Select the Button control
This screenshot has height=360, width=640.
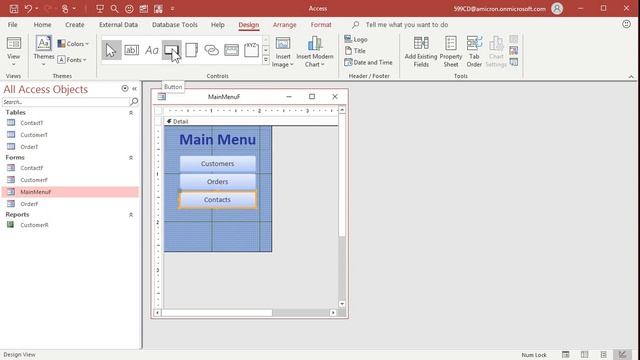(171, 50)
